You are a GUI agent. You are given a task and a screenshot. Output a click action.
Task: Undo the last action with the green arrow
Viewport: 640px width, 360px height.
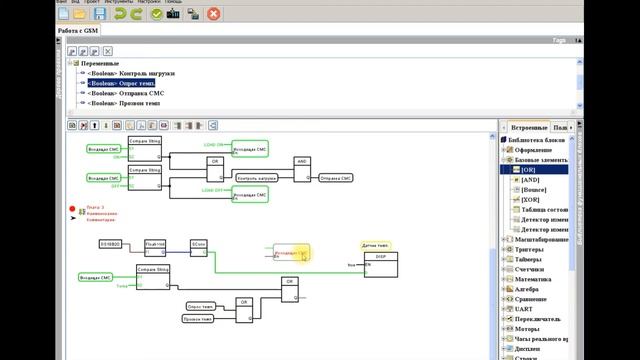tap(120, 14)
